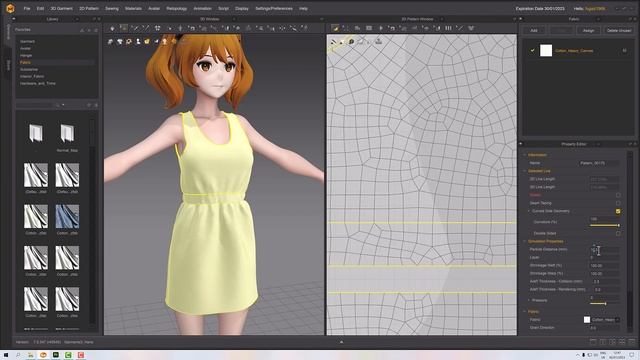Select Hardware_and_Trims in Library favorites

pyautogui.click(x=38, y=83)
